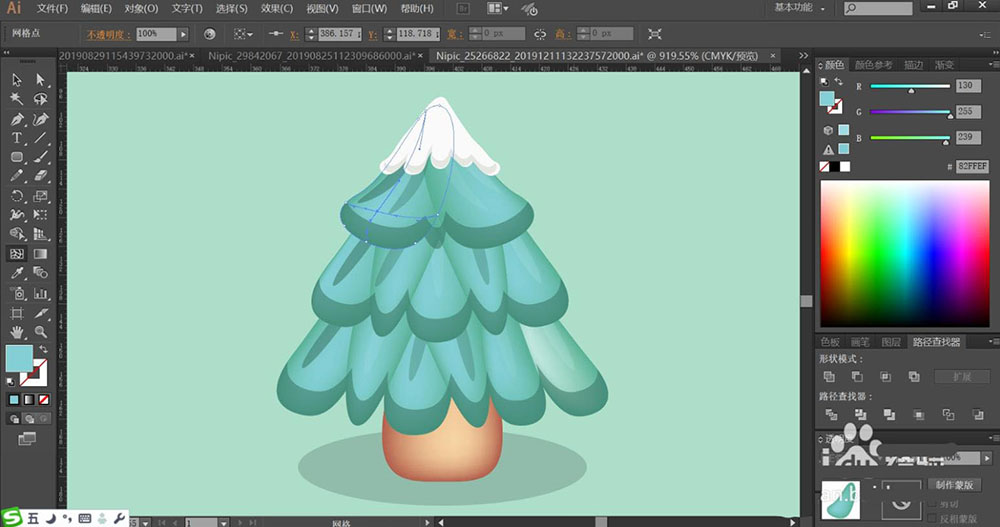The width and height of the screenshot is (1000, 527).
Task: Click the 扩展 expand button
Action: (962, 376)
